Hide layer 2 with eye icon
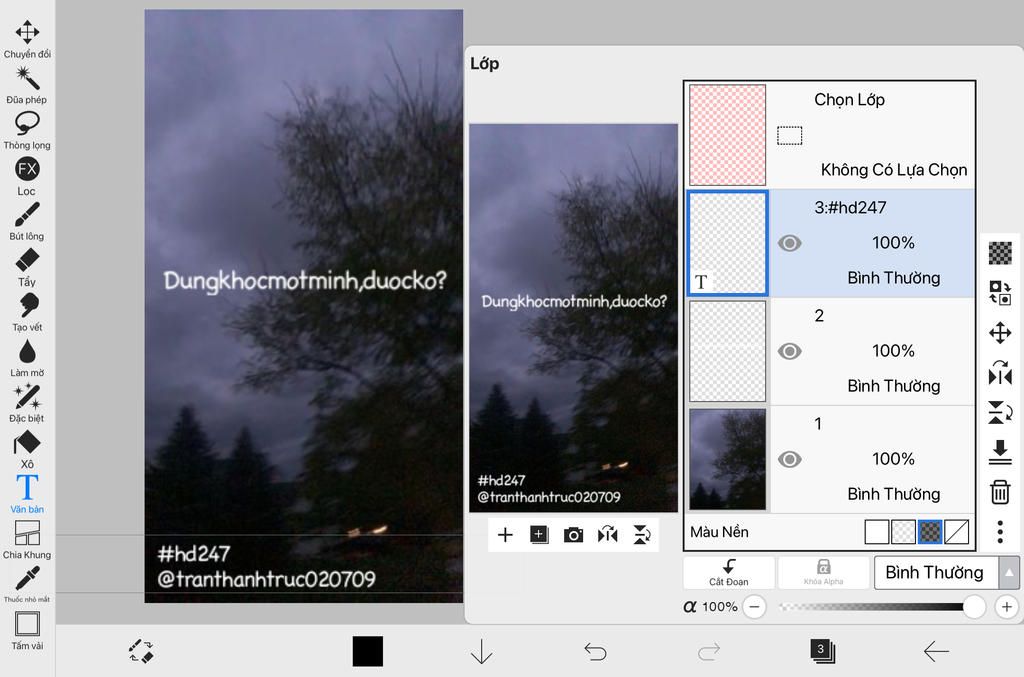 [790, 351]
